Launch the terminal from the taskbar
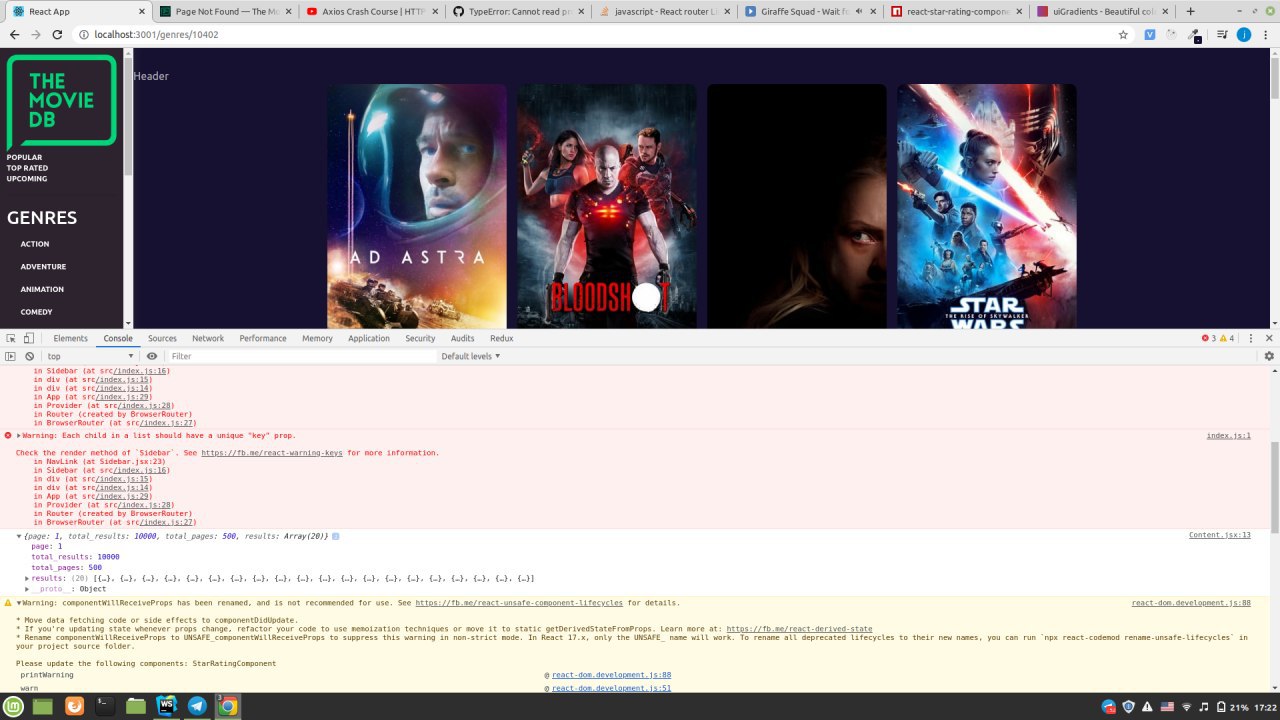Screen dimensions: 1280x720 point(104,706)
